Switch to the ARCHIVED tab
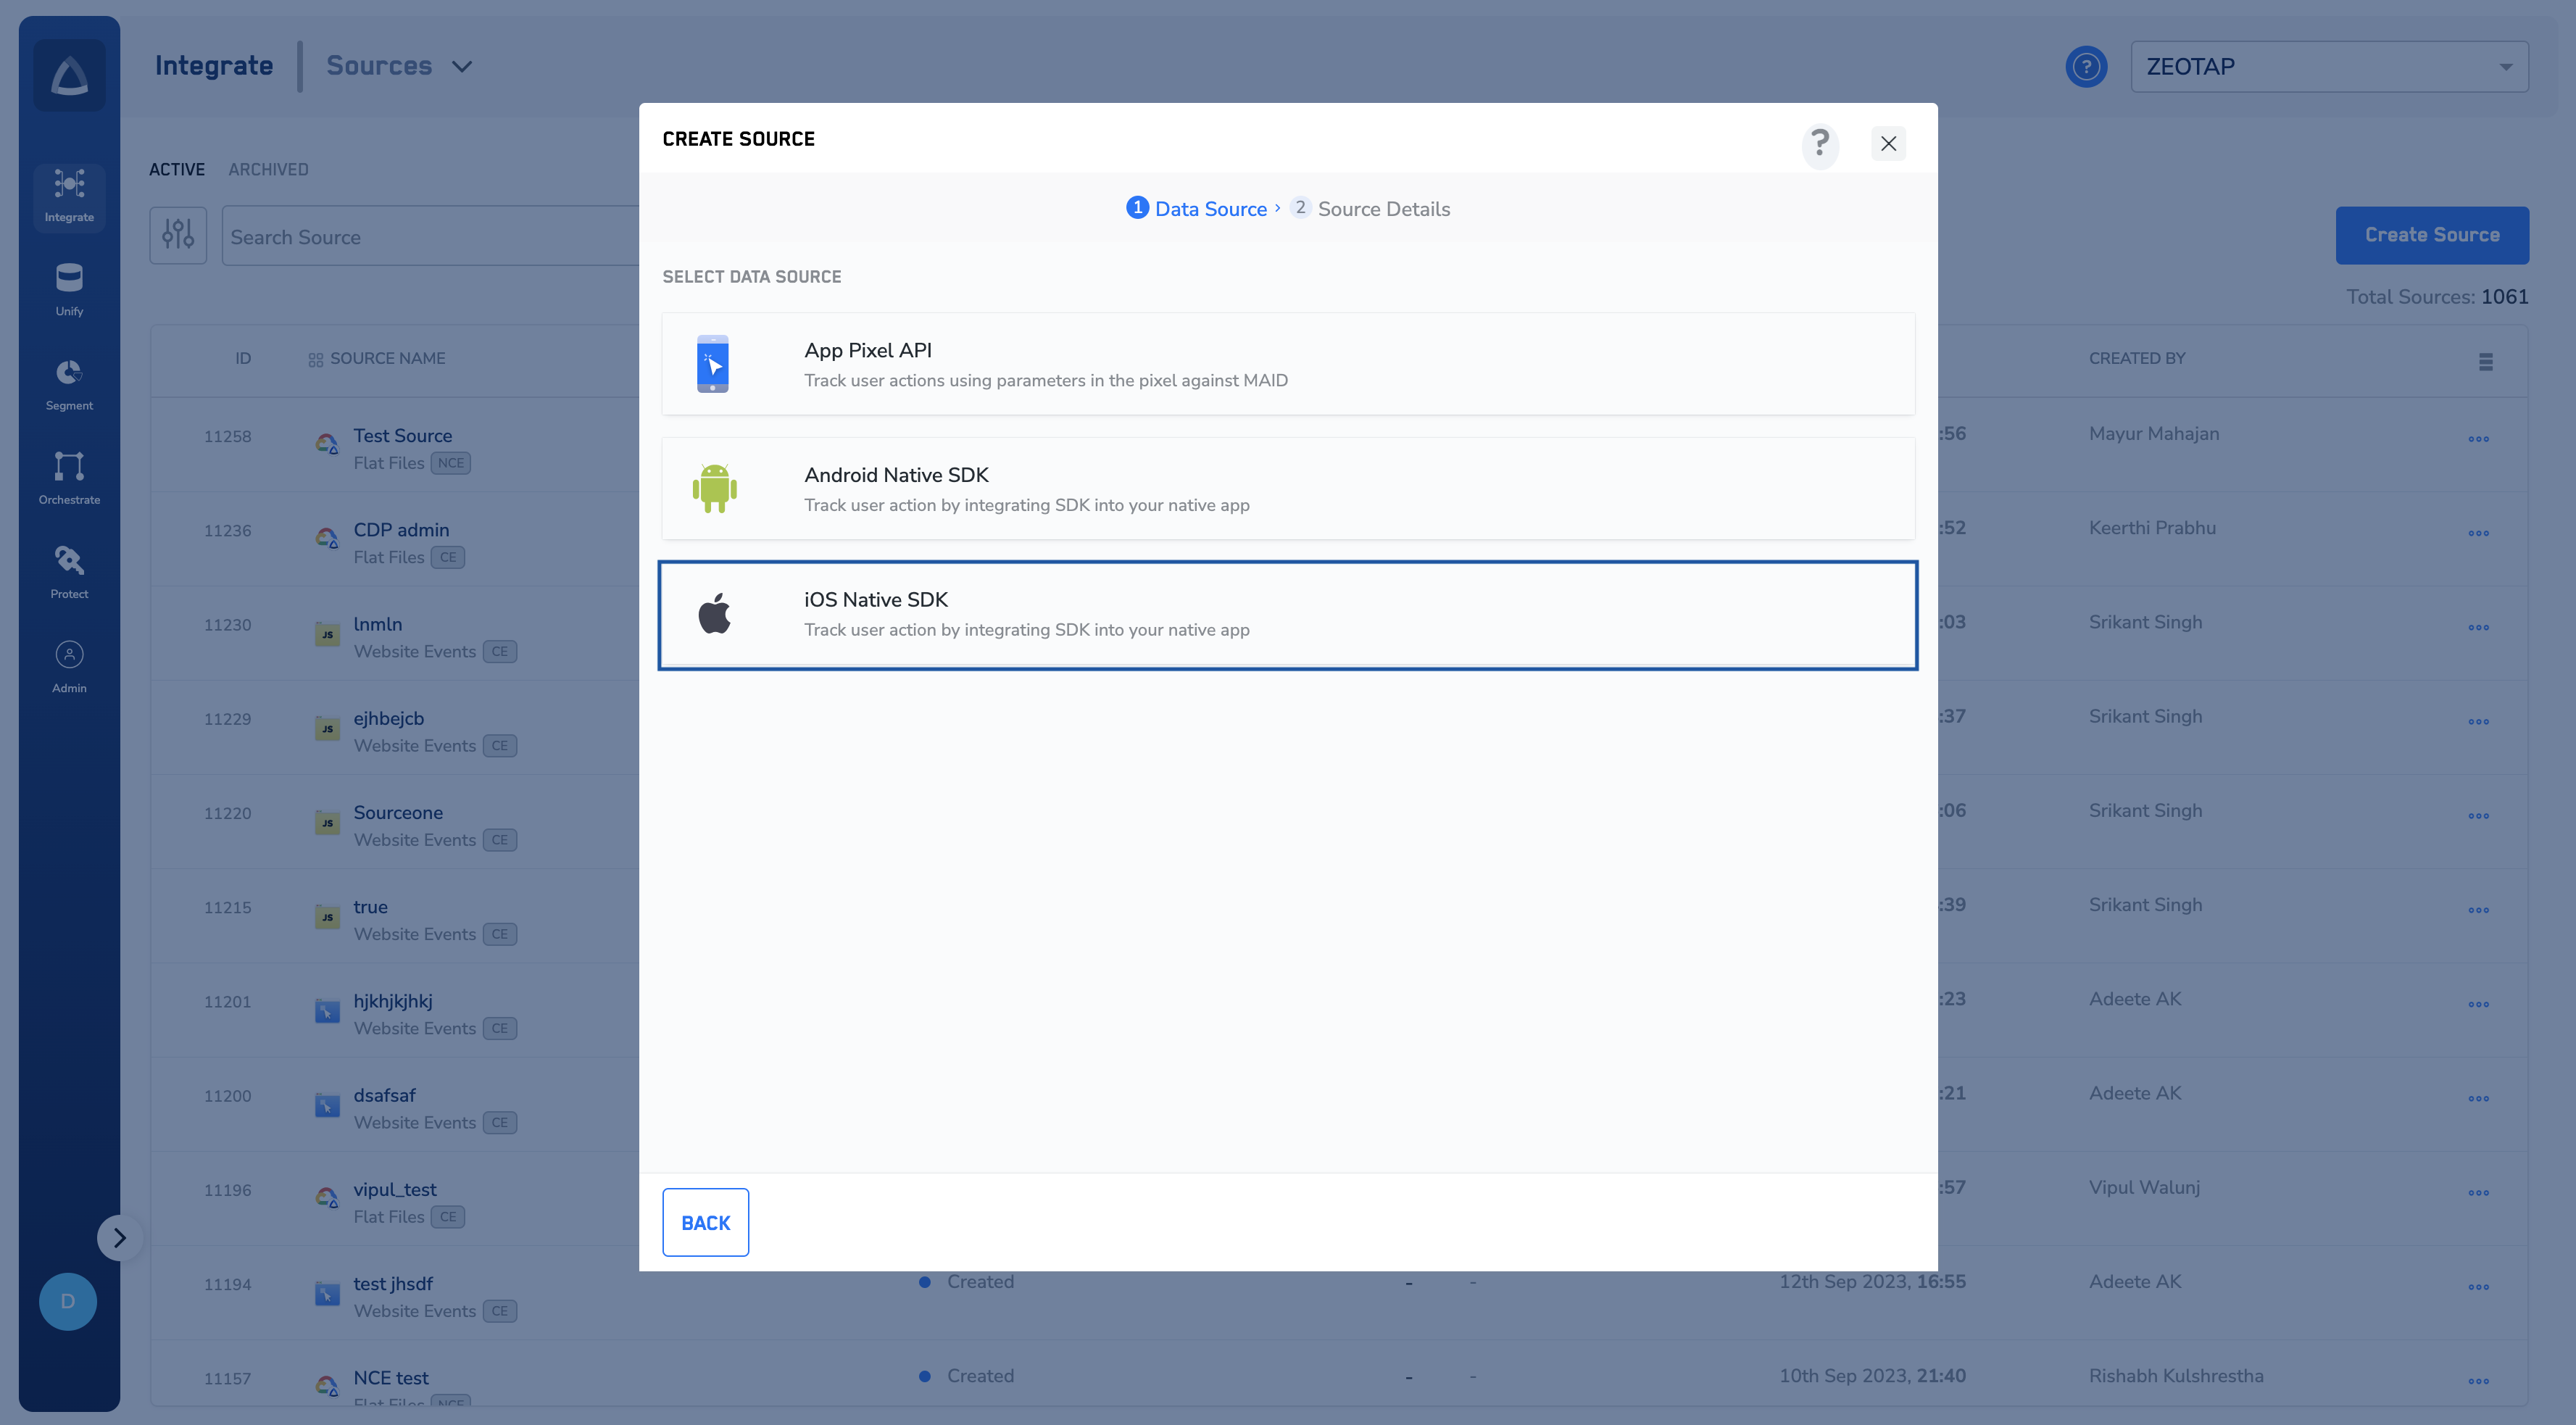 point(268,169)
